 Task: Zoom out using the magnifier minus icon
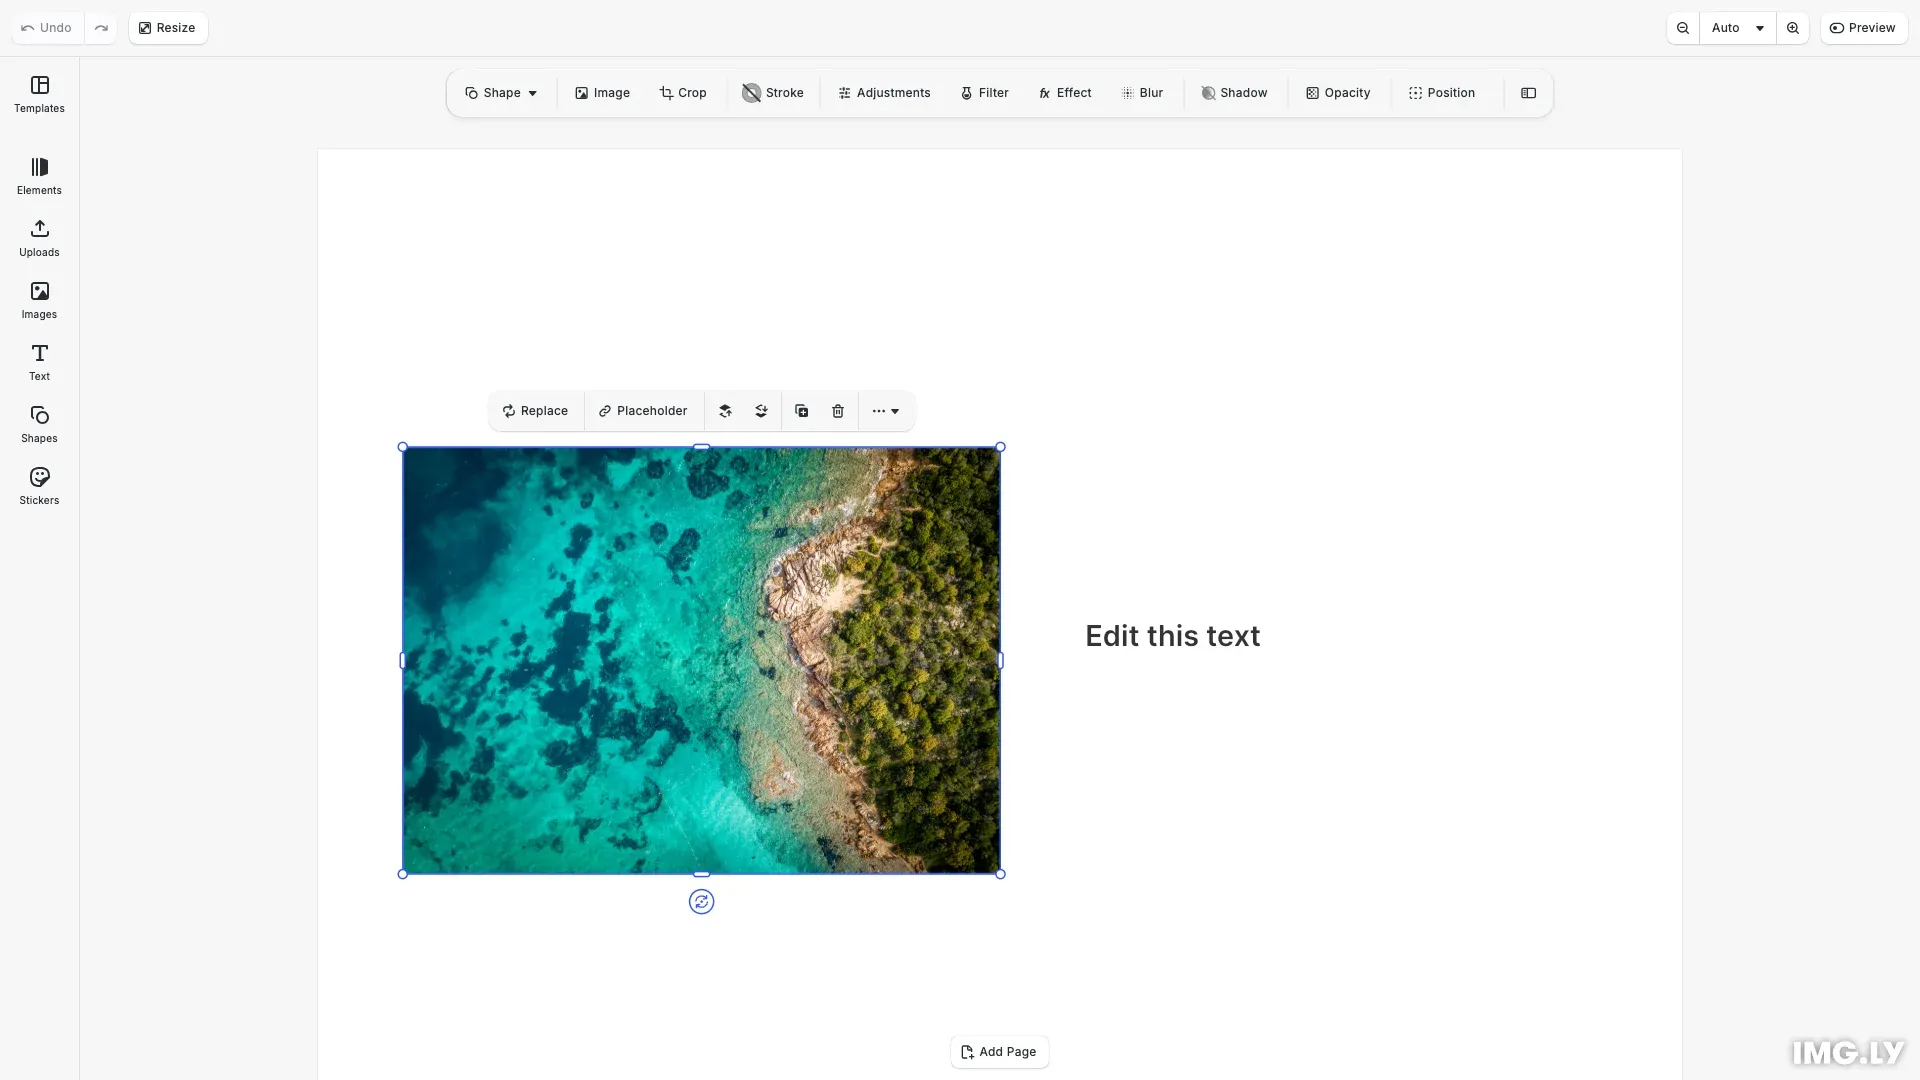(1682, 28)
